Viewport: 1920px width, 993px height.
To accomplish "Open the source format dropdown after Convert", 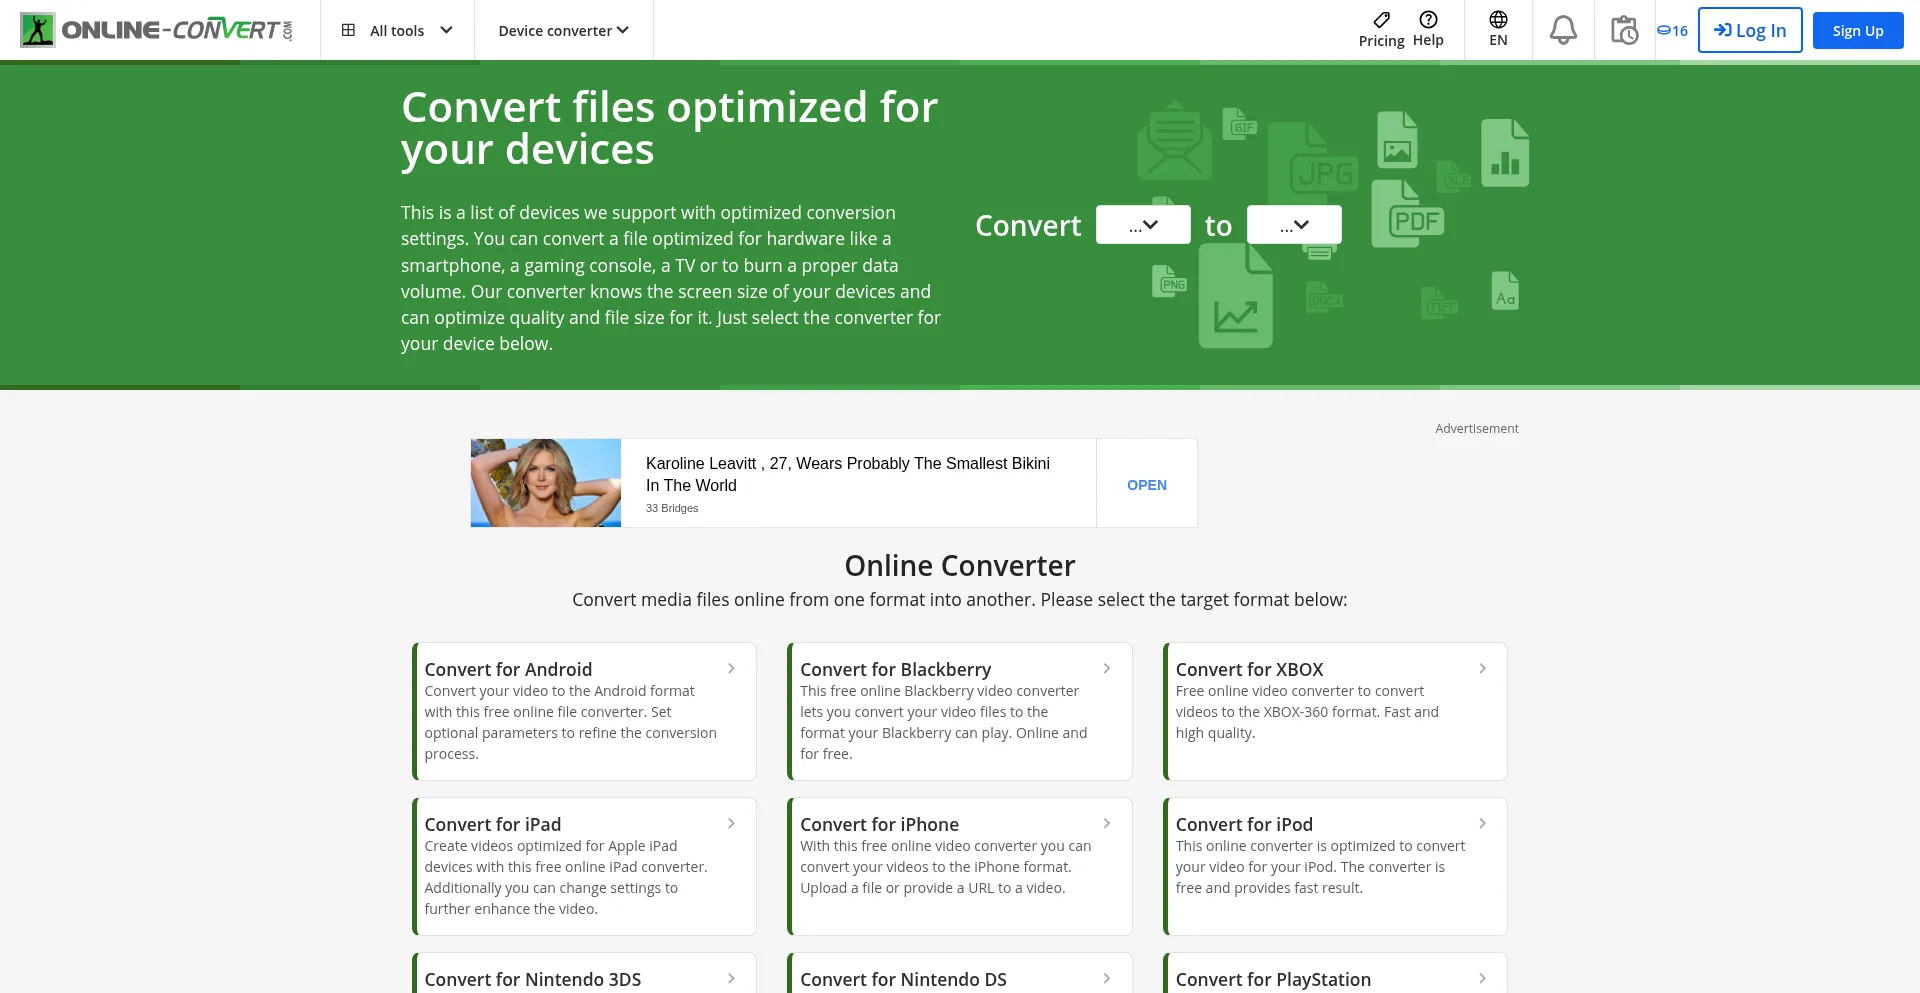I will pos(1143,225).
